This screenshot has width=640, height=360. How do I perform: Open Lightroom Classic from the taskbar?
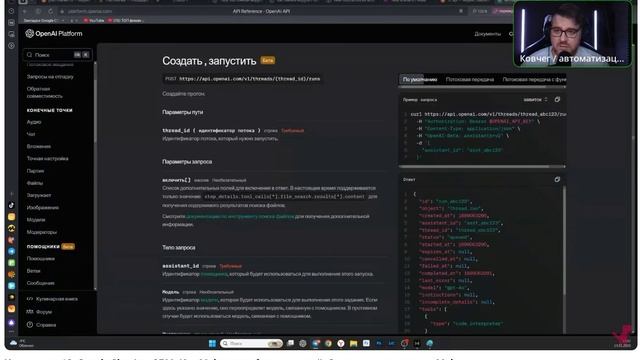click(392, 343)
